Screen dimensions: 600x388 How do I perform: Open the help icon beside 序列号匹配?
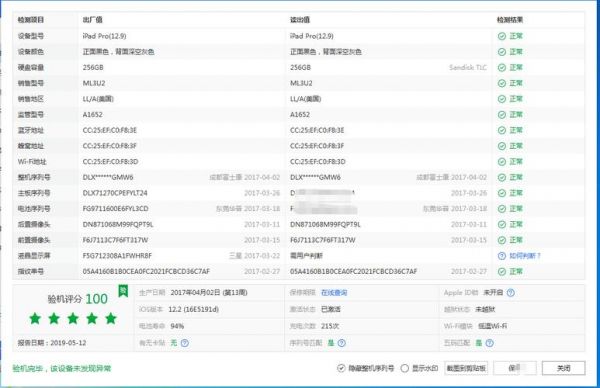(x=341, y=343)
